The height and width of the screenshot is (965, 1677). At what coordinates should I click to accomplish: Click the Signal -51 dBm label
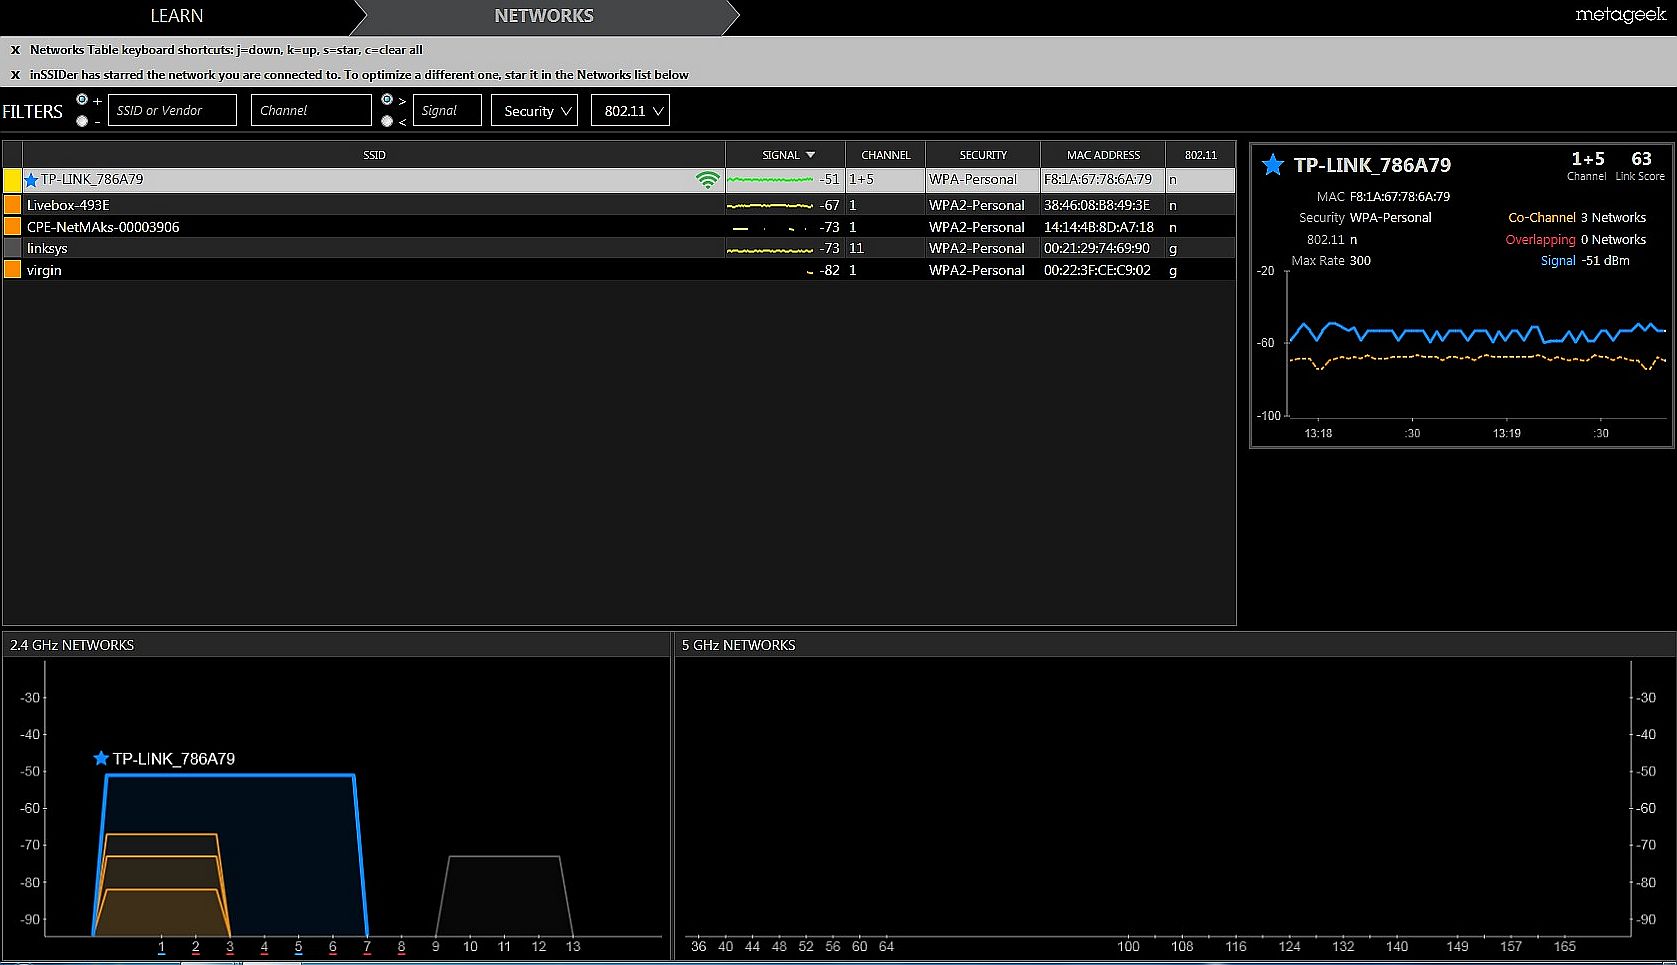tap(1585, 260)
